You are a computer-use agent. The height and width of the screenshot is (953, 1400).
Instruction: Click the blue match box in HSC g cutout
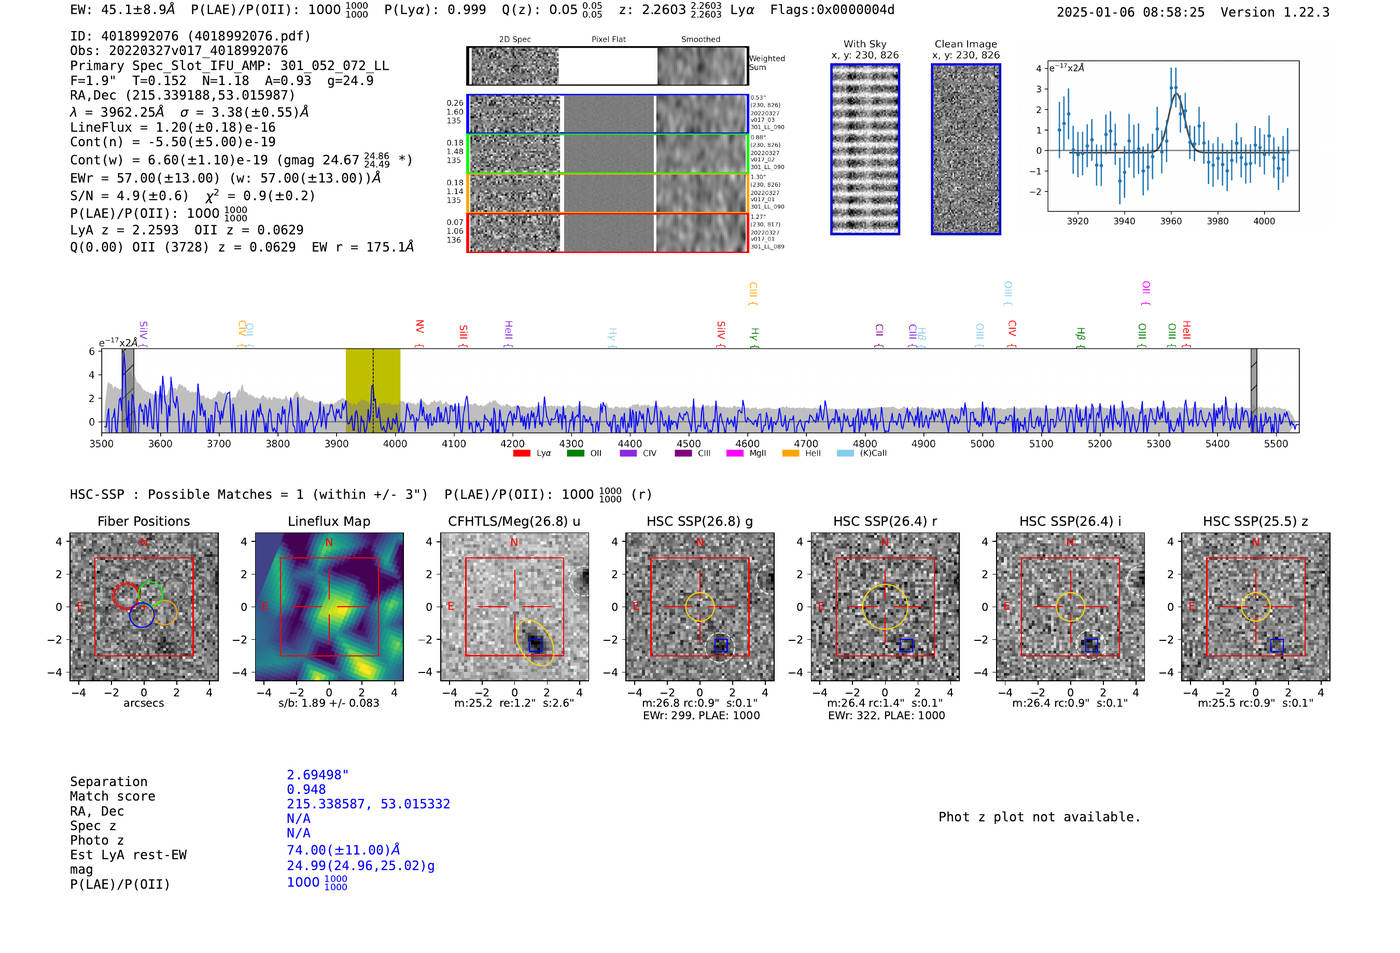click(x=720, y=645)
